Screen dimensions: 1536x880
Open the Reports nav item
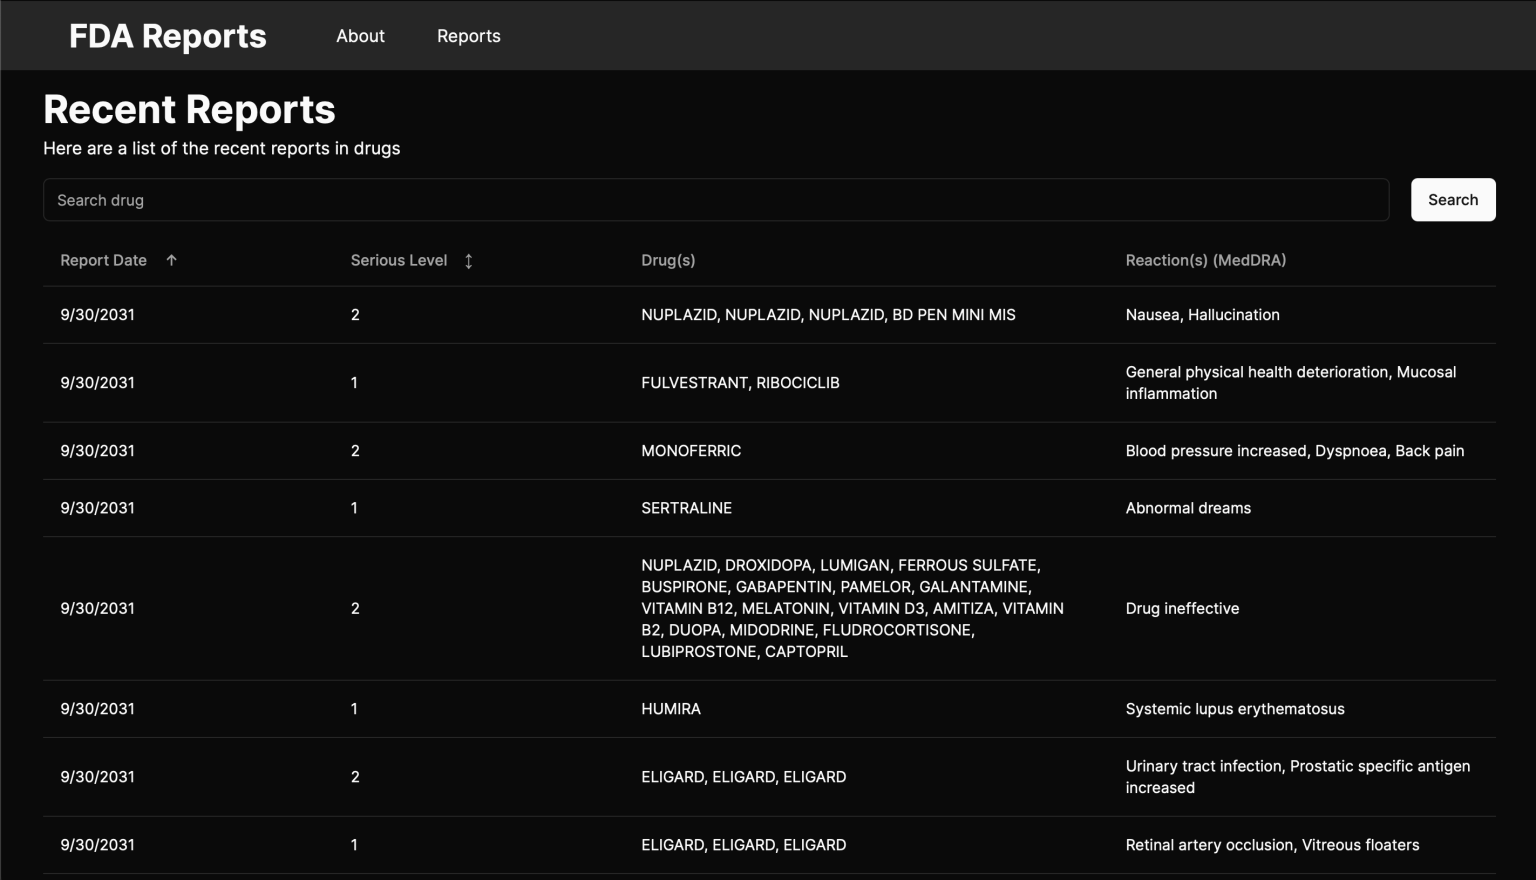468,36
